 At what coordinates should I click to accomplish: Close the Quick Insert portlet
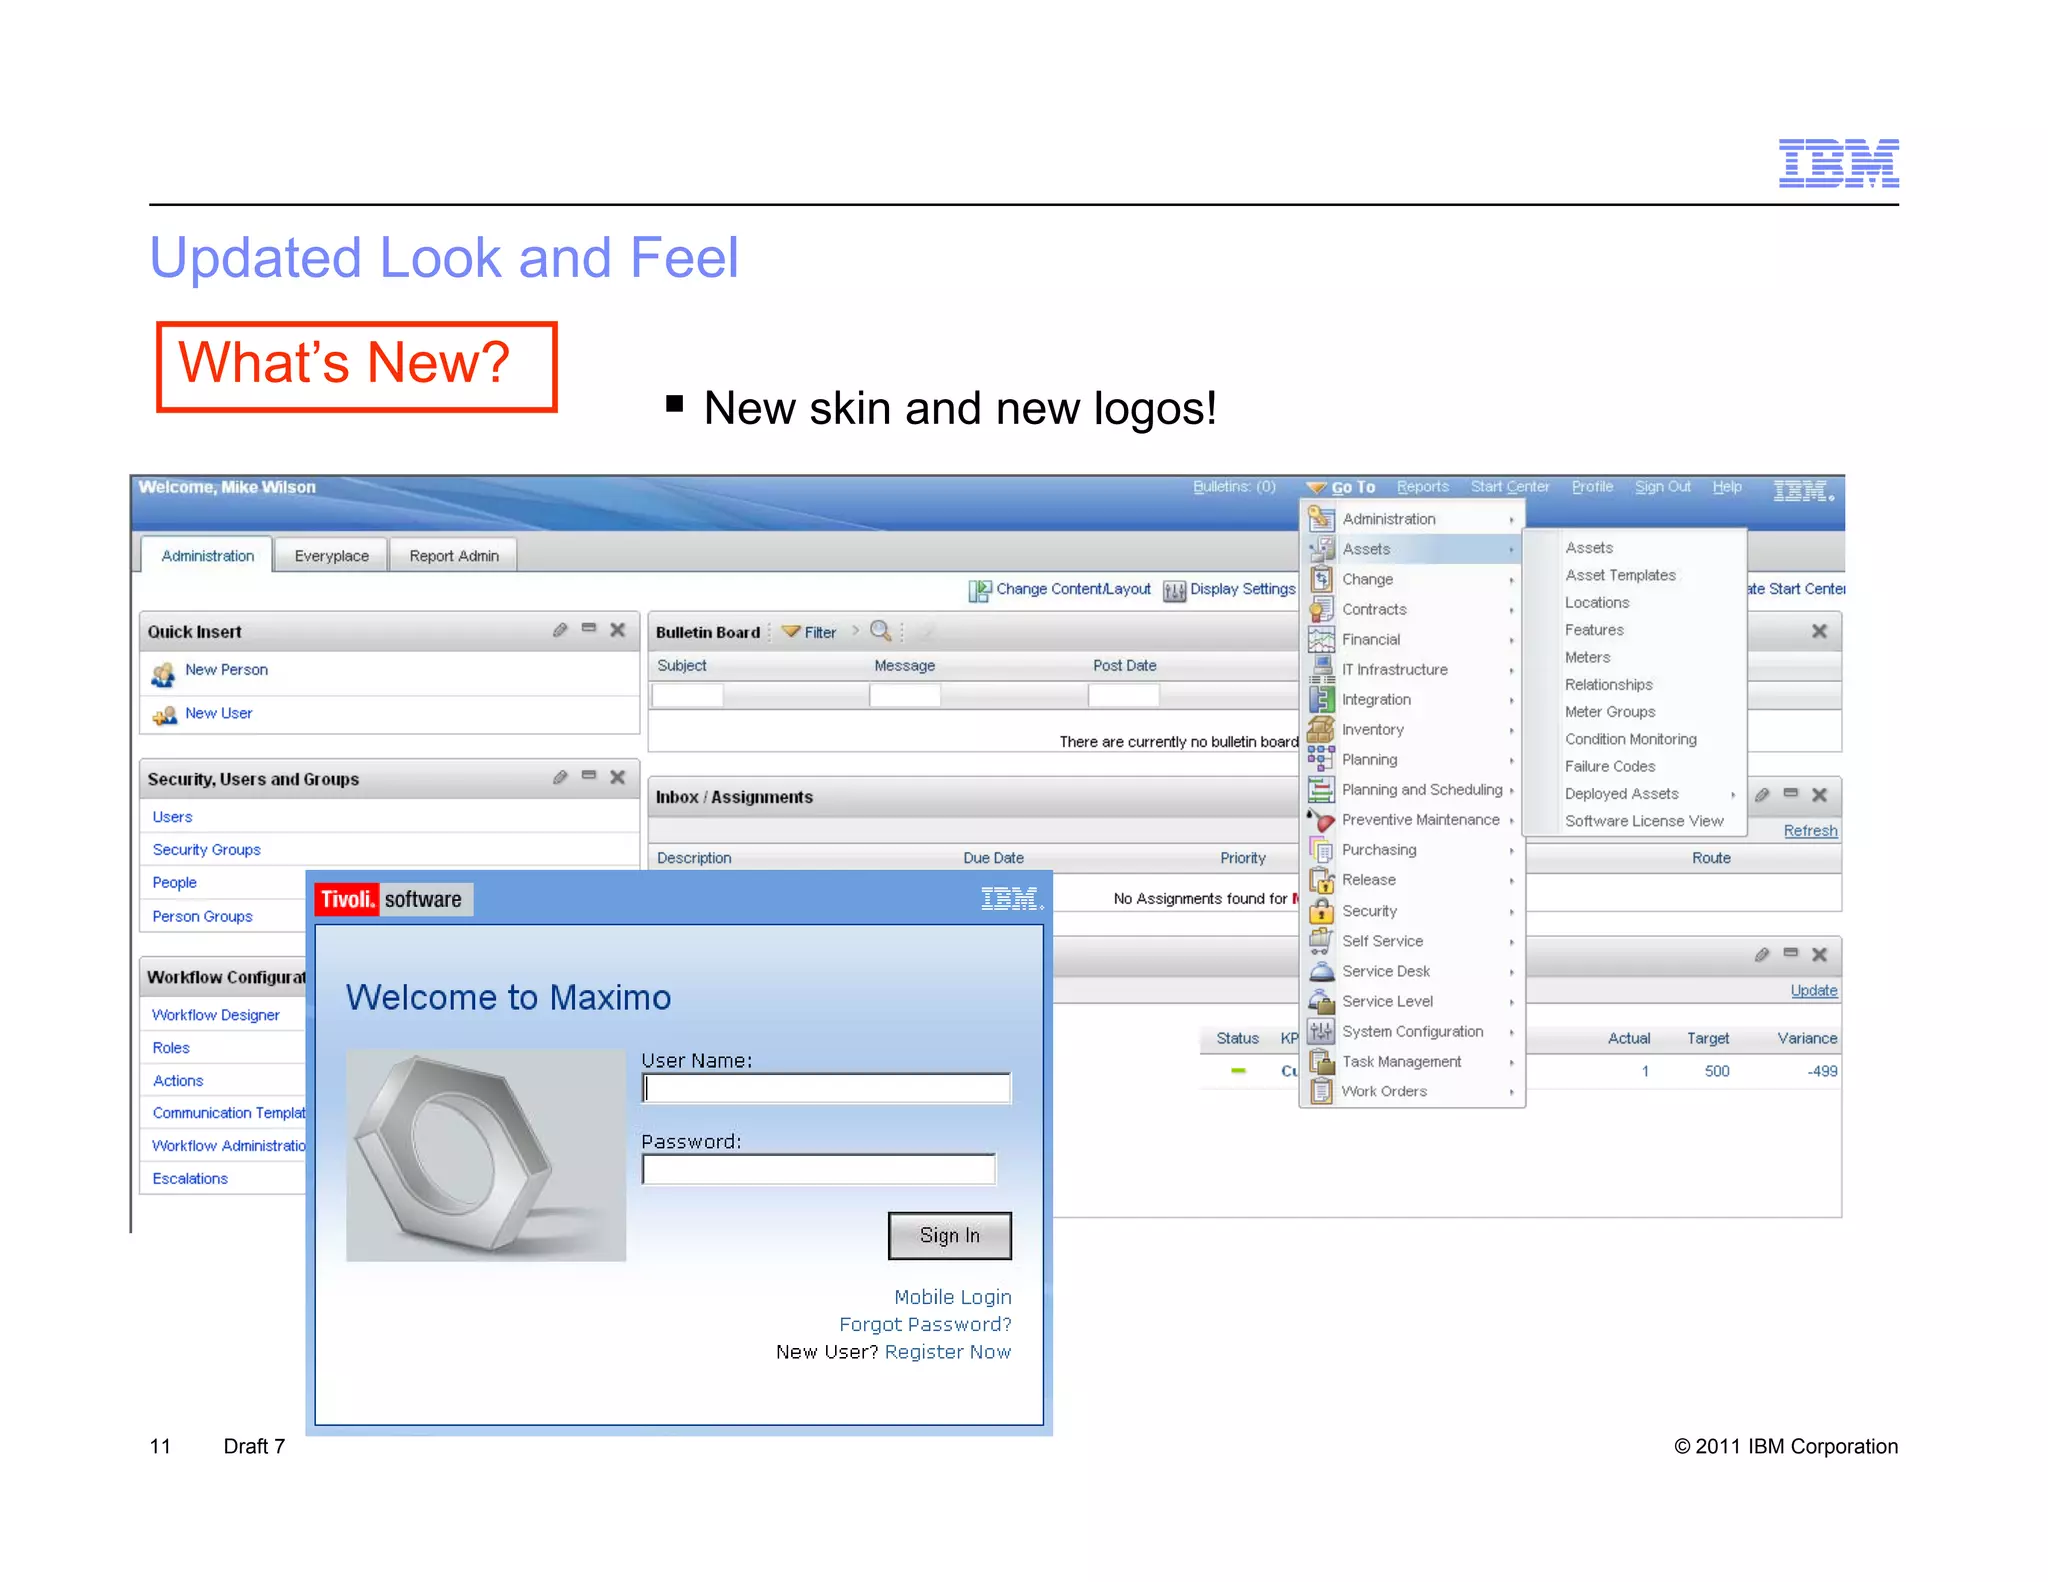coord(618,630)
